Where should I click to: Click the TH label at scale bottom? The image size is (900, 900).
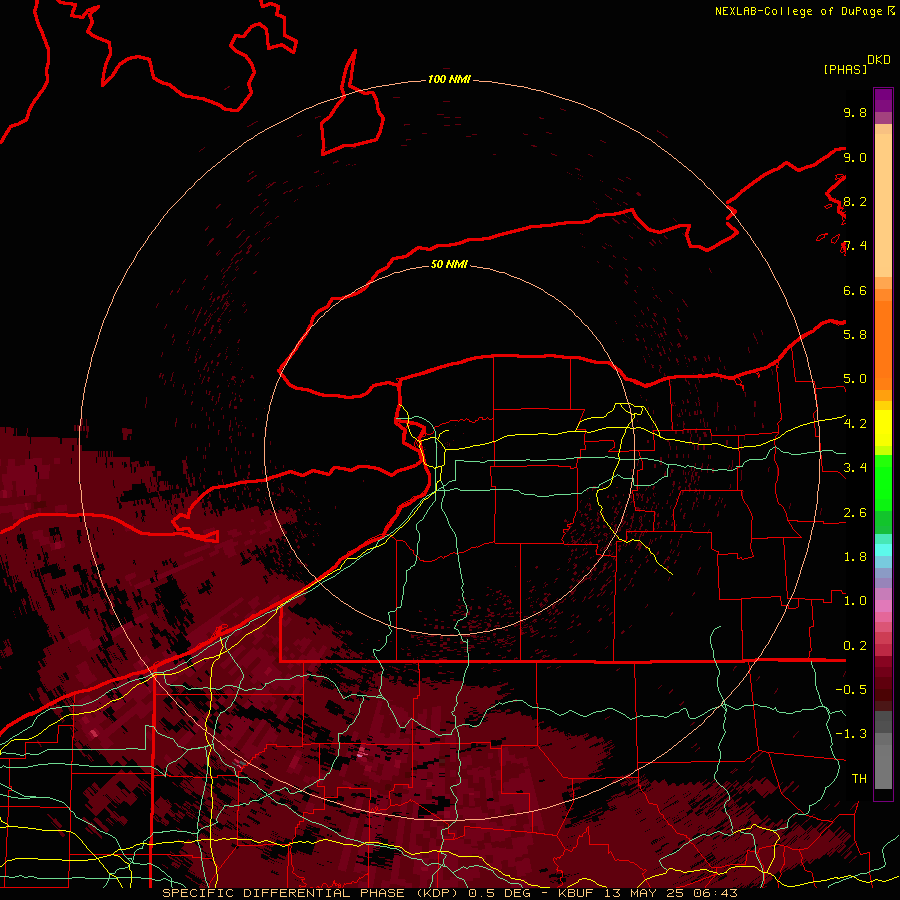[x=859, y=779]
